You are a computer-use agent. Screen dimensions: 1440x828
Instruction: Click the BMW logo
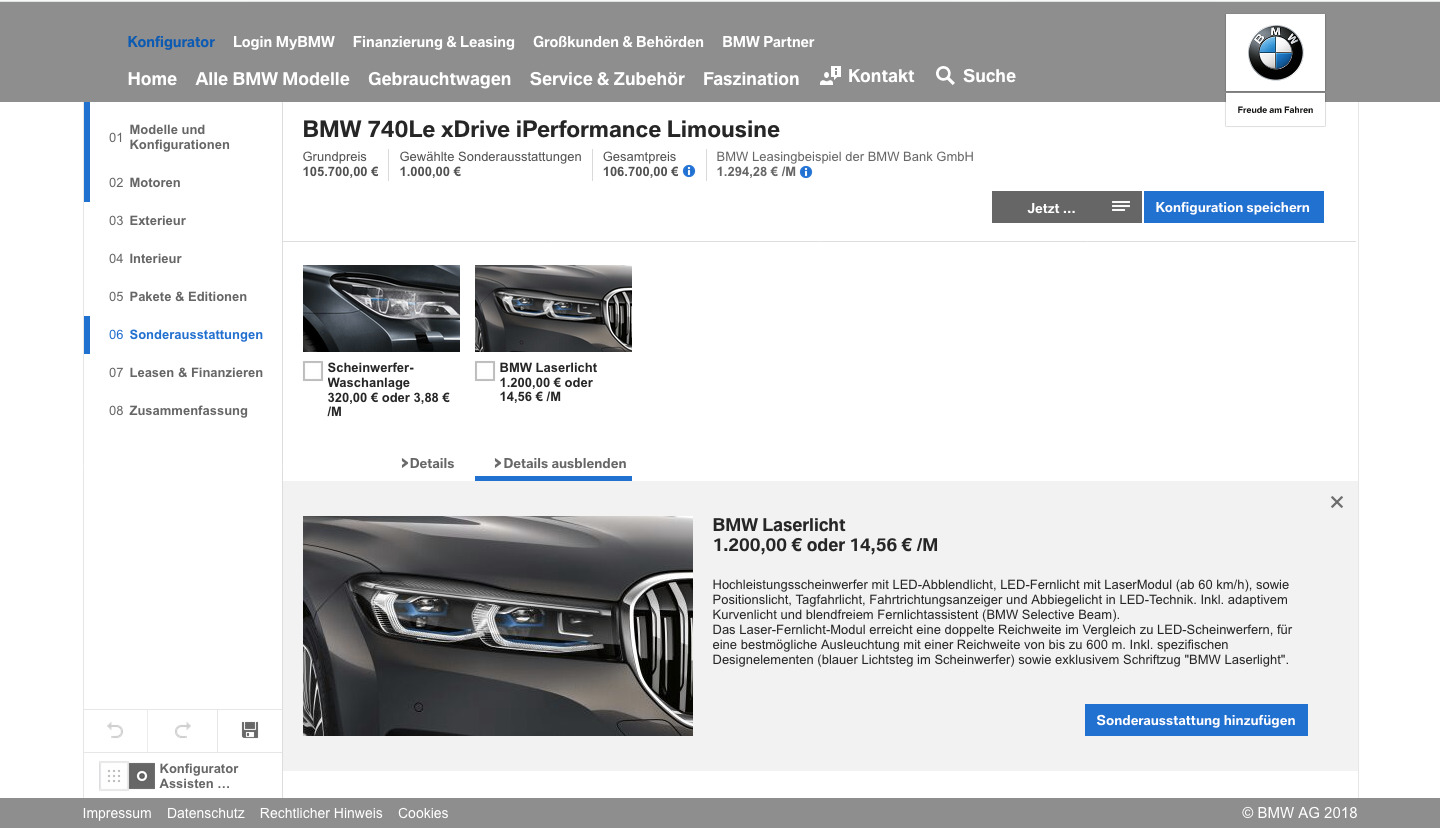(x=1275, y=54)
